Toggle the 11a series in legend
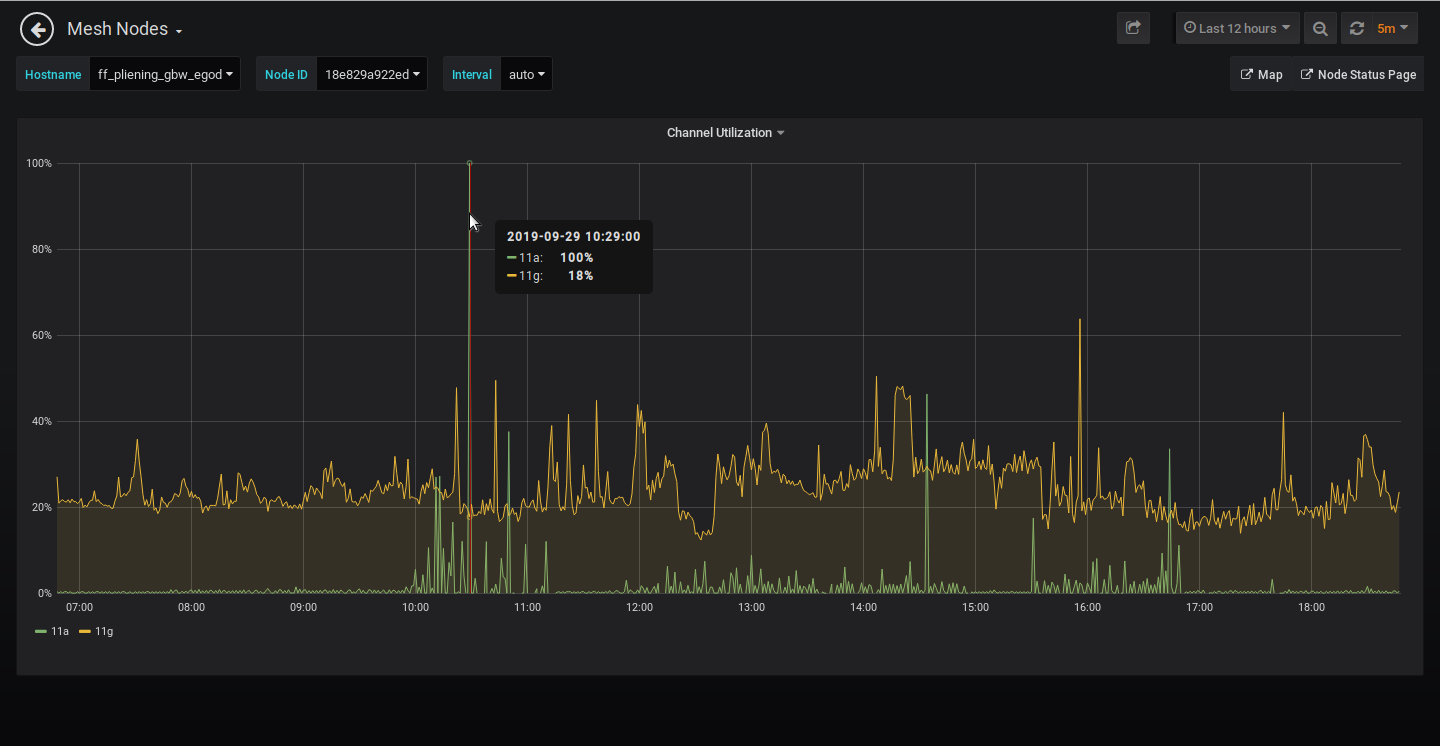The height and width of the screenshot is (746, 1440). tap(61, 631)
